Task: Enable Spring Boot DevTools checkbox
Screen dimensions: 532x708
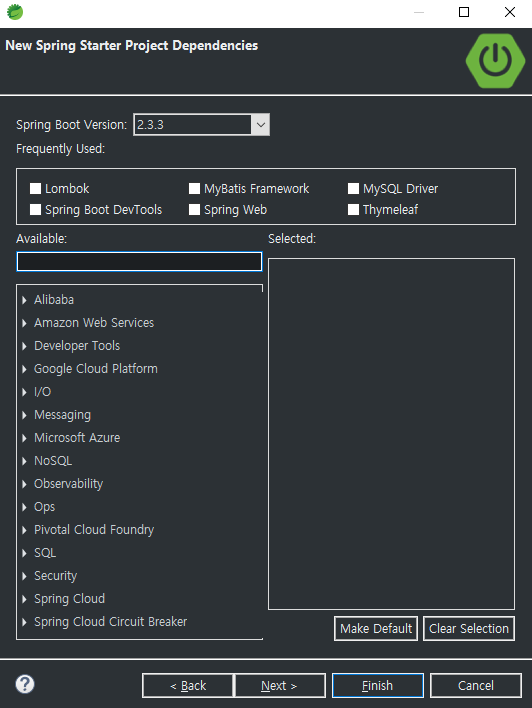Action: (35, 210)
